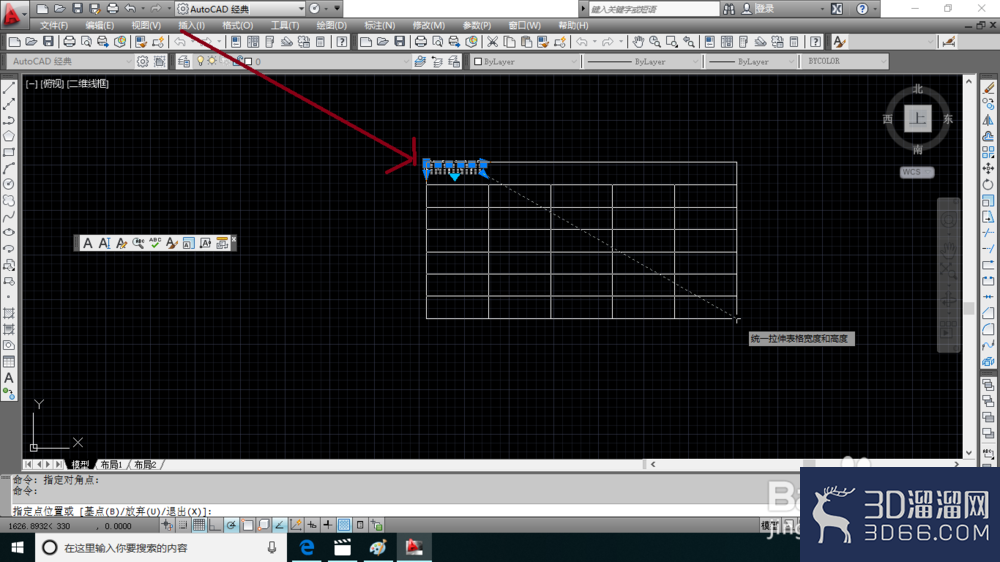Click the layer 0 color swatch
This screenshot has width=1000, height=562.
point(248,62)
